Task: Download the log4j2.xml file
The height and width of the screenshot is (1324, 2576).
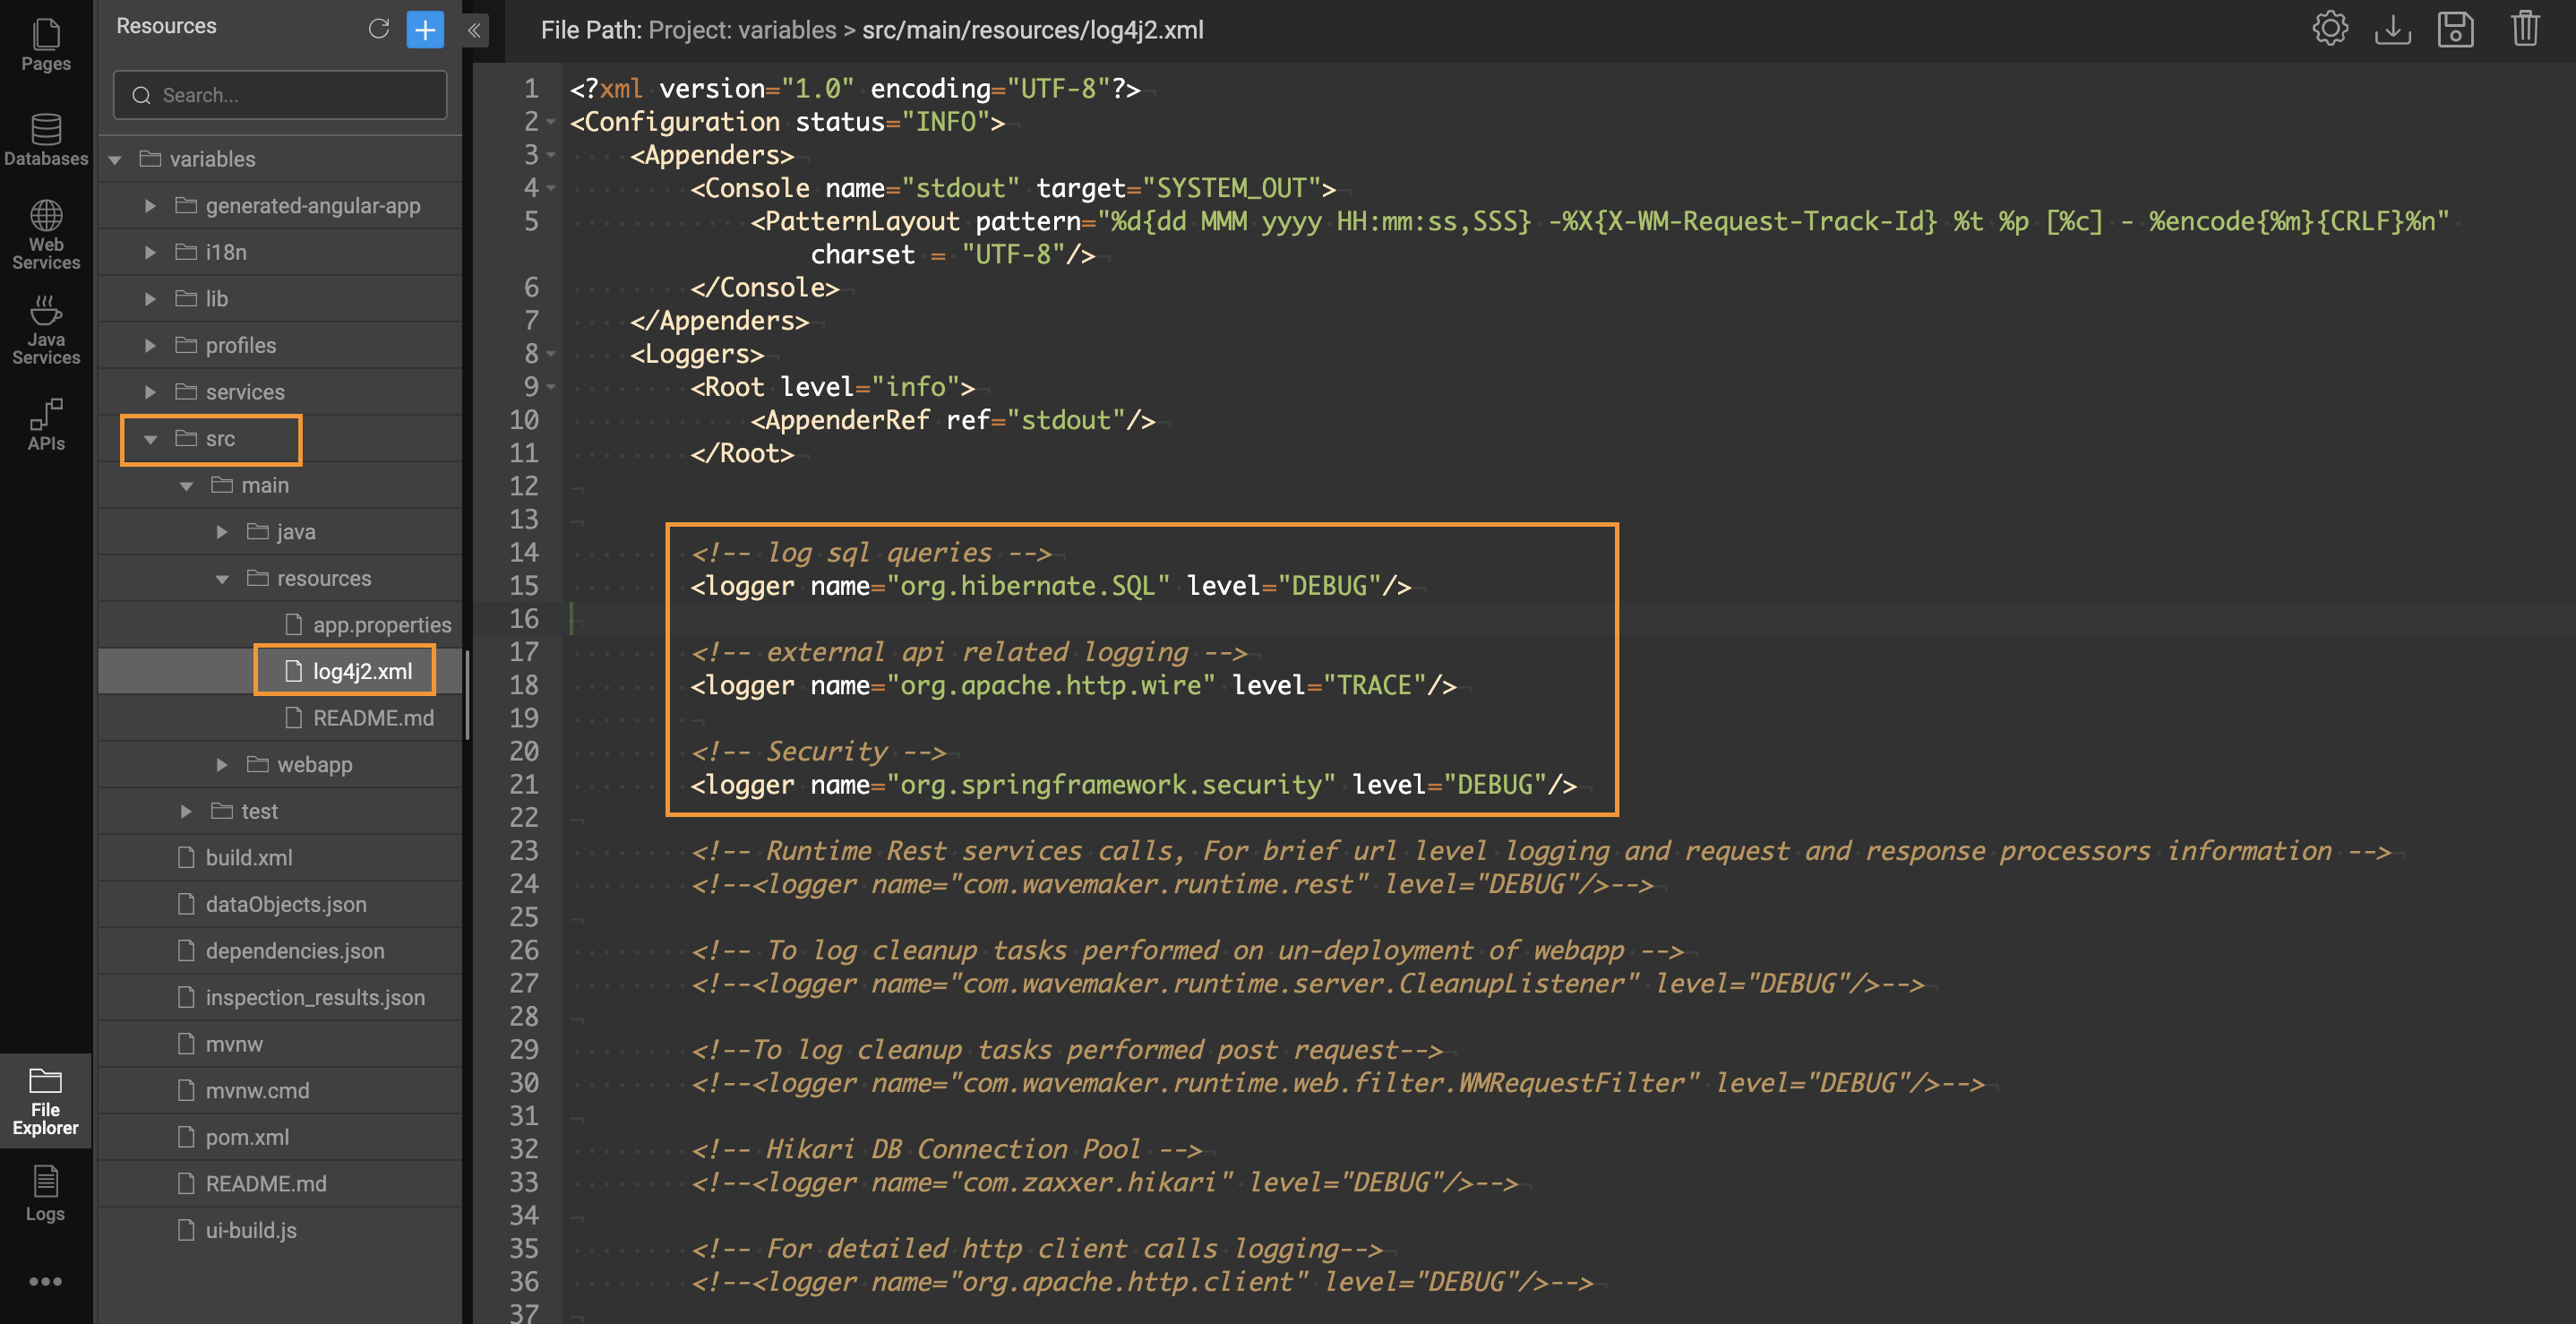Action: (2392, 29)
